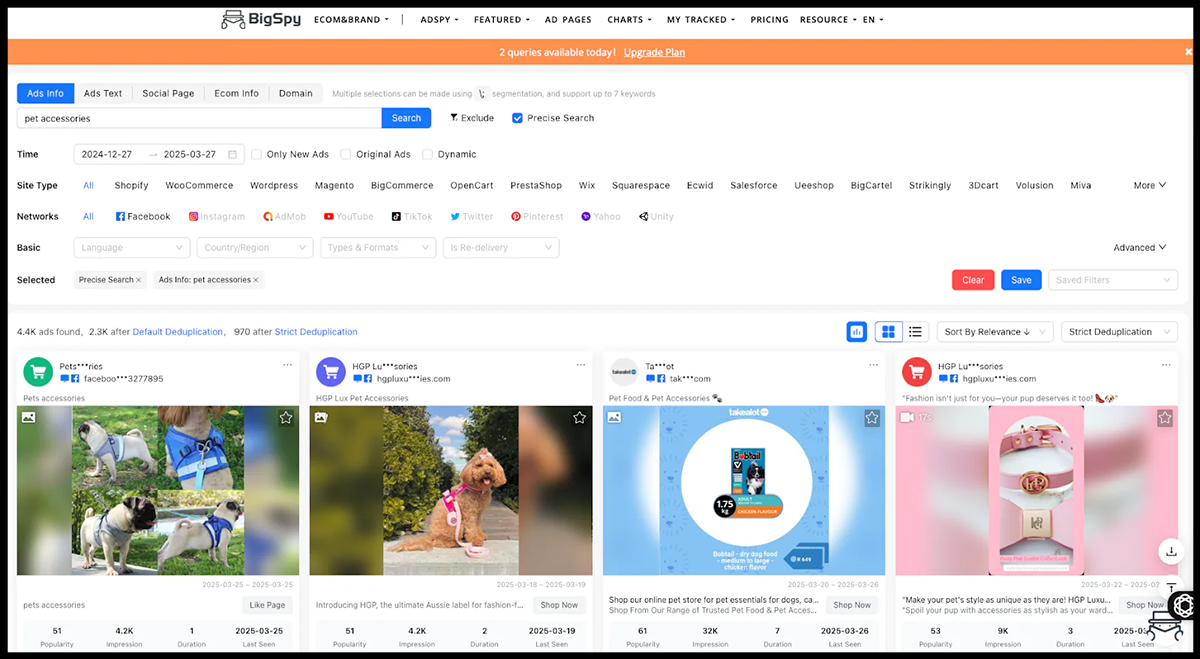Image resolution: width=1200 pixels, height=659 pixels.
Task: Enable the Only New Ads checkbox
Action: click(257, 155)
